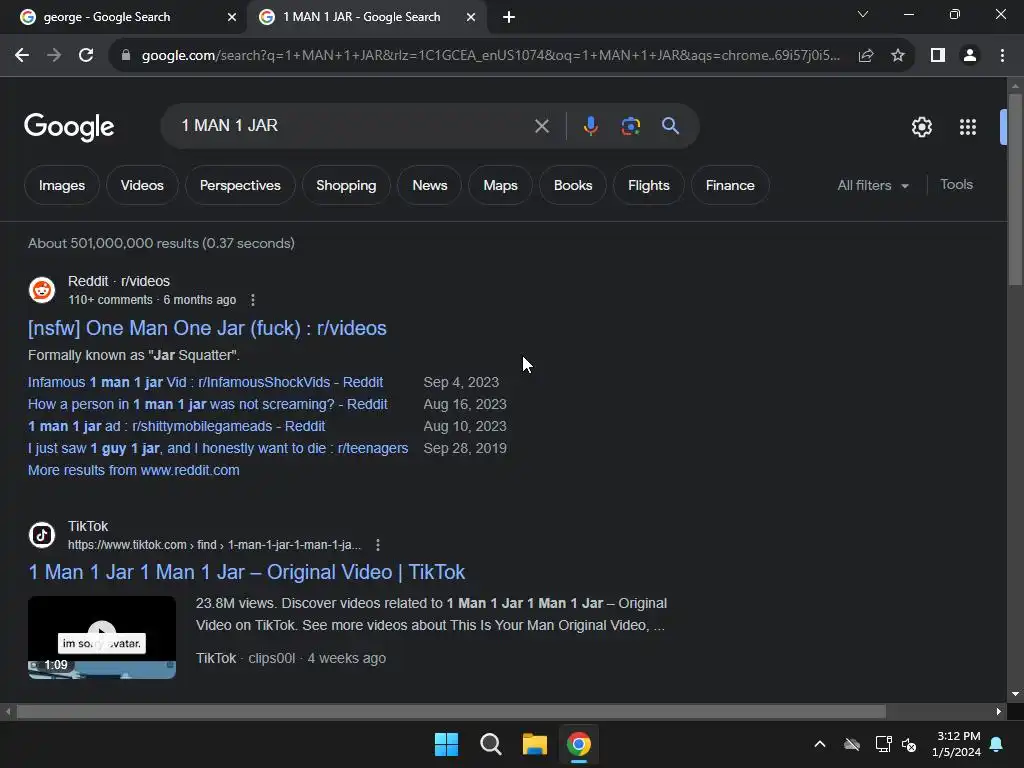
Task: Select the Flights filter chip
Action: click(648, 185)
